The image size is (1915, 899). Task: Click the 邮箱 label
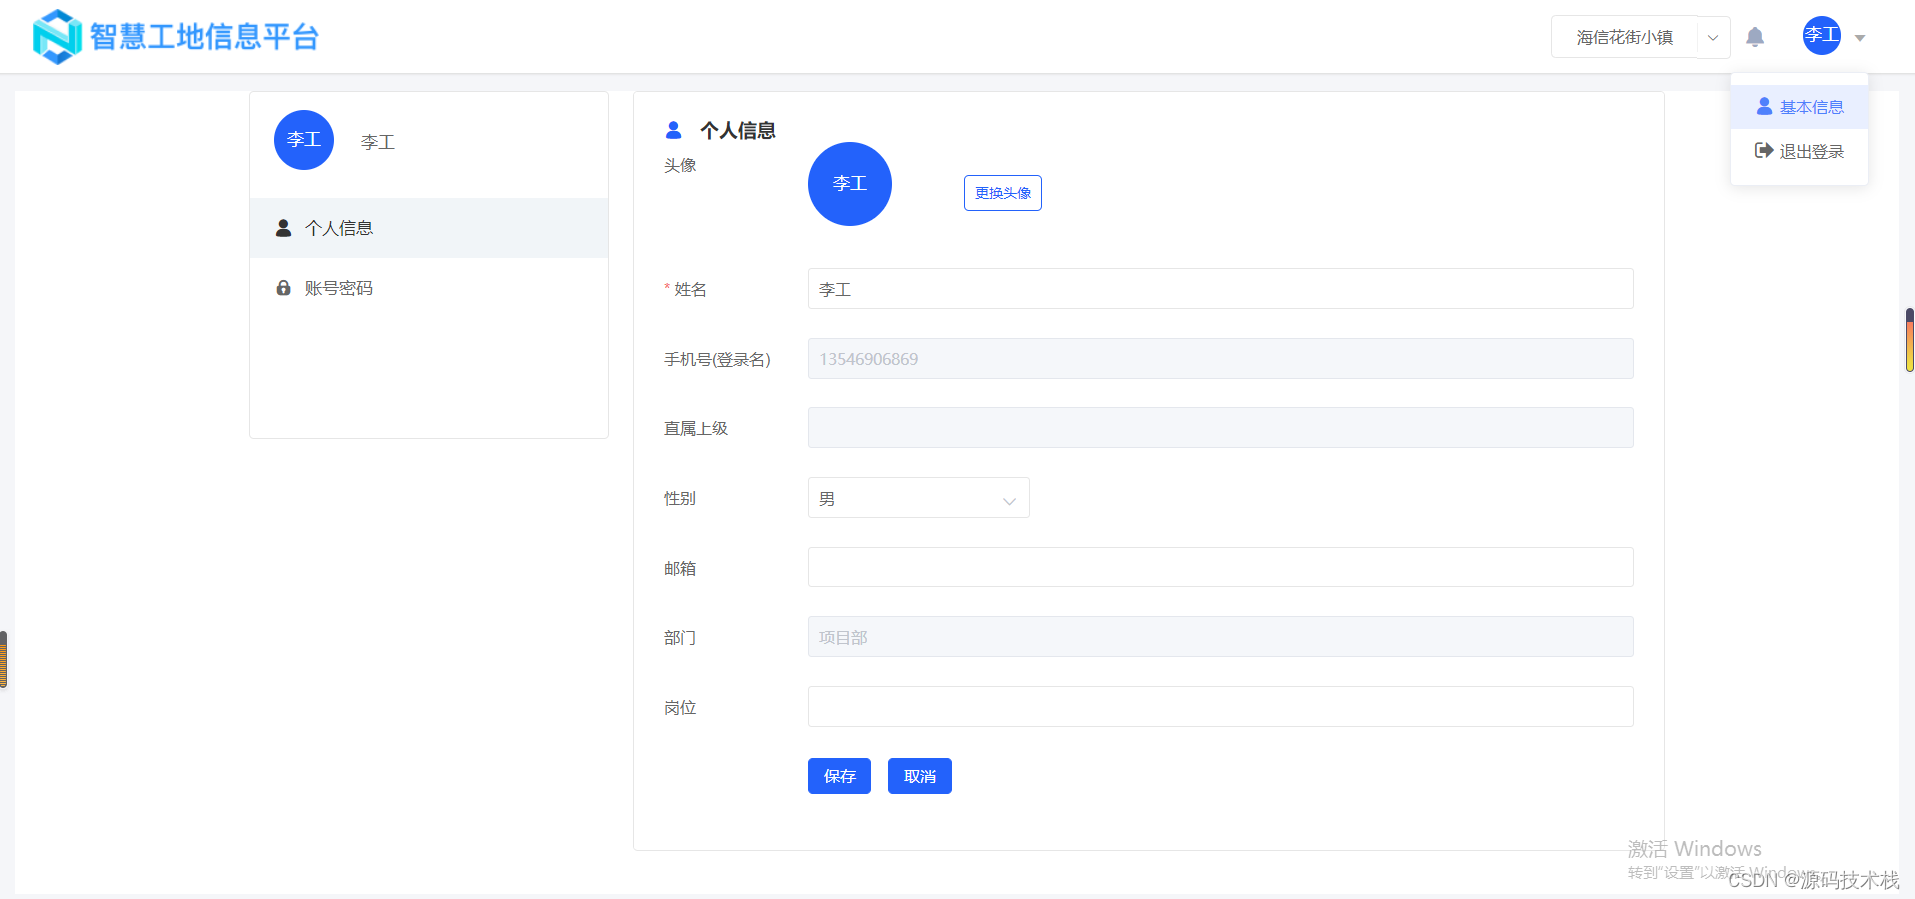[680, 568]
